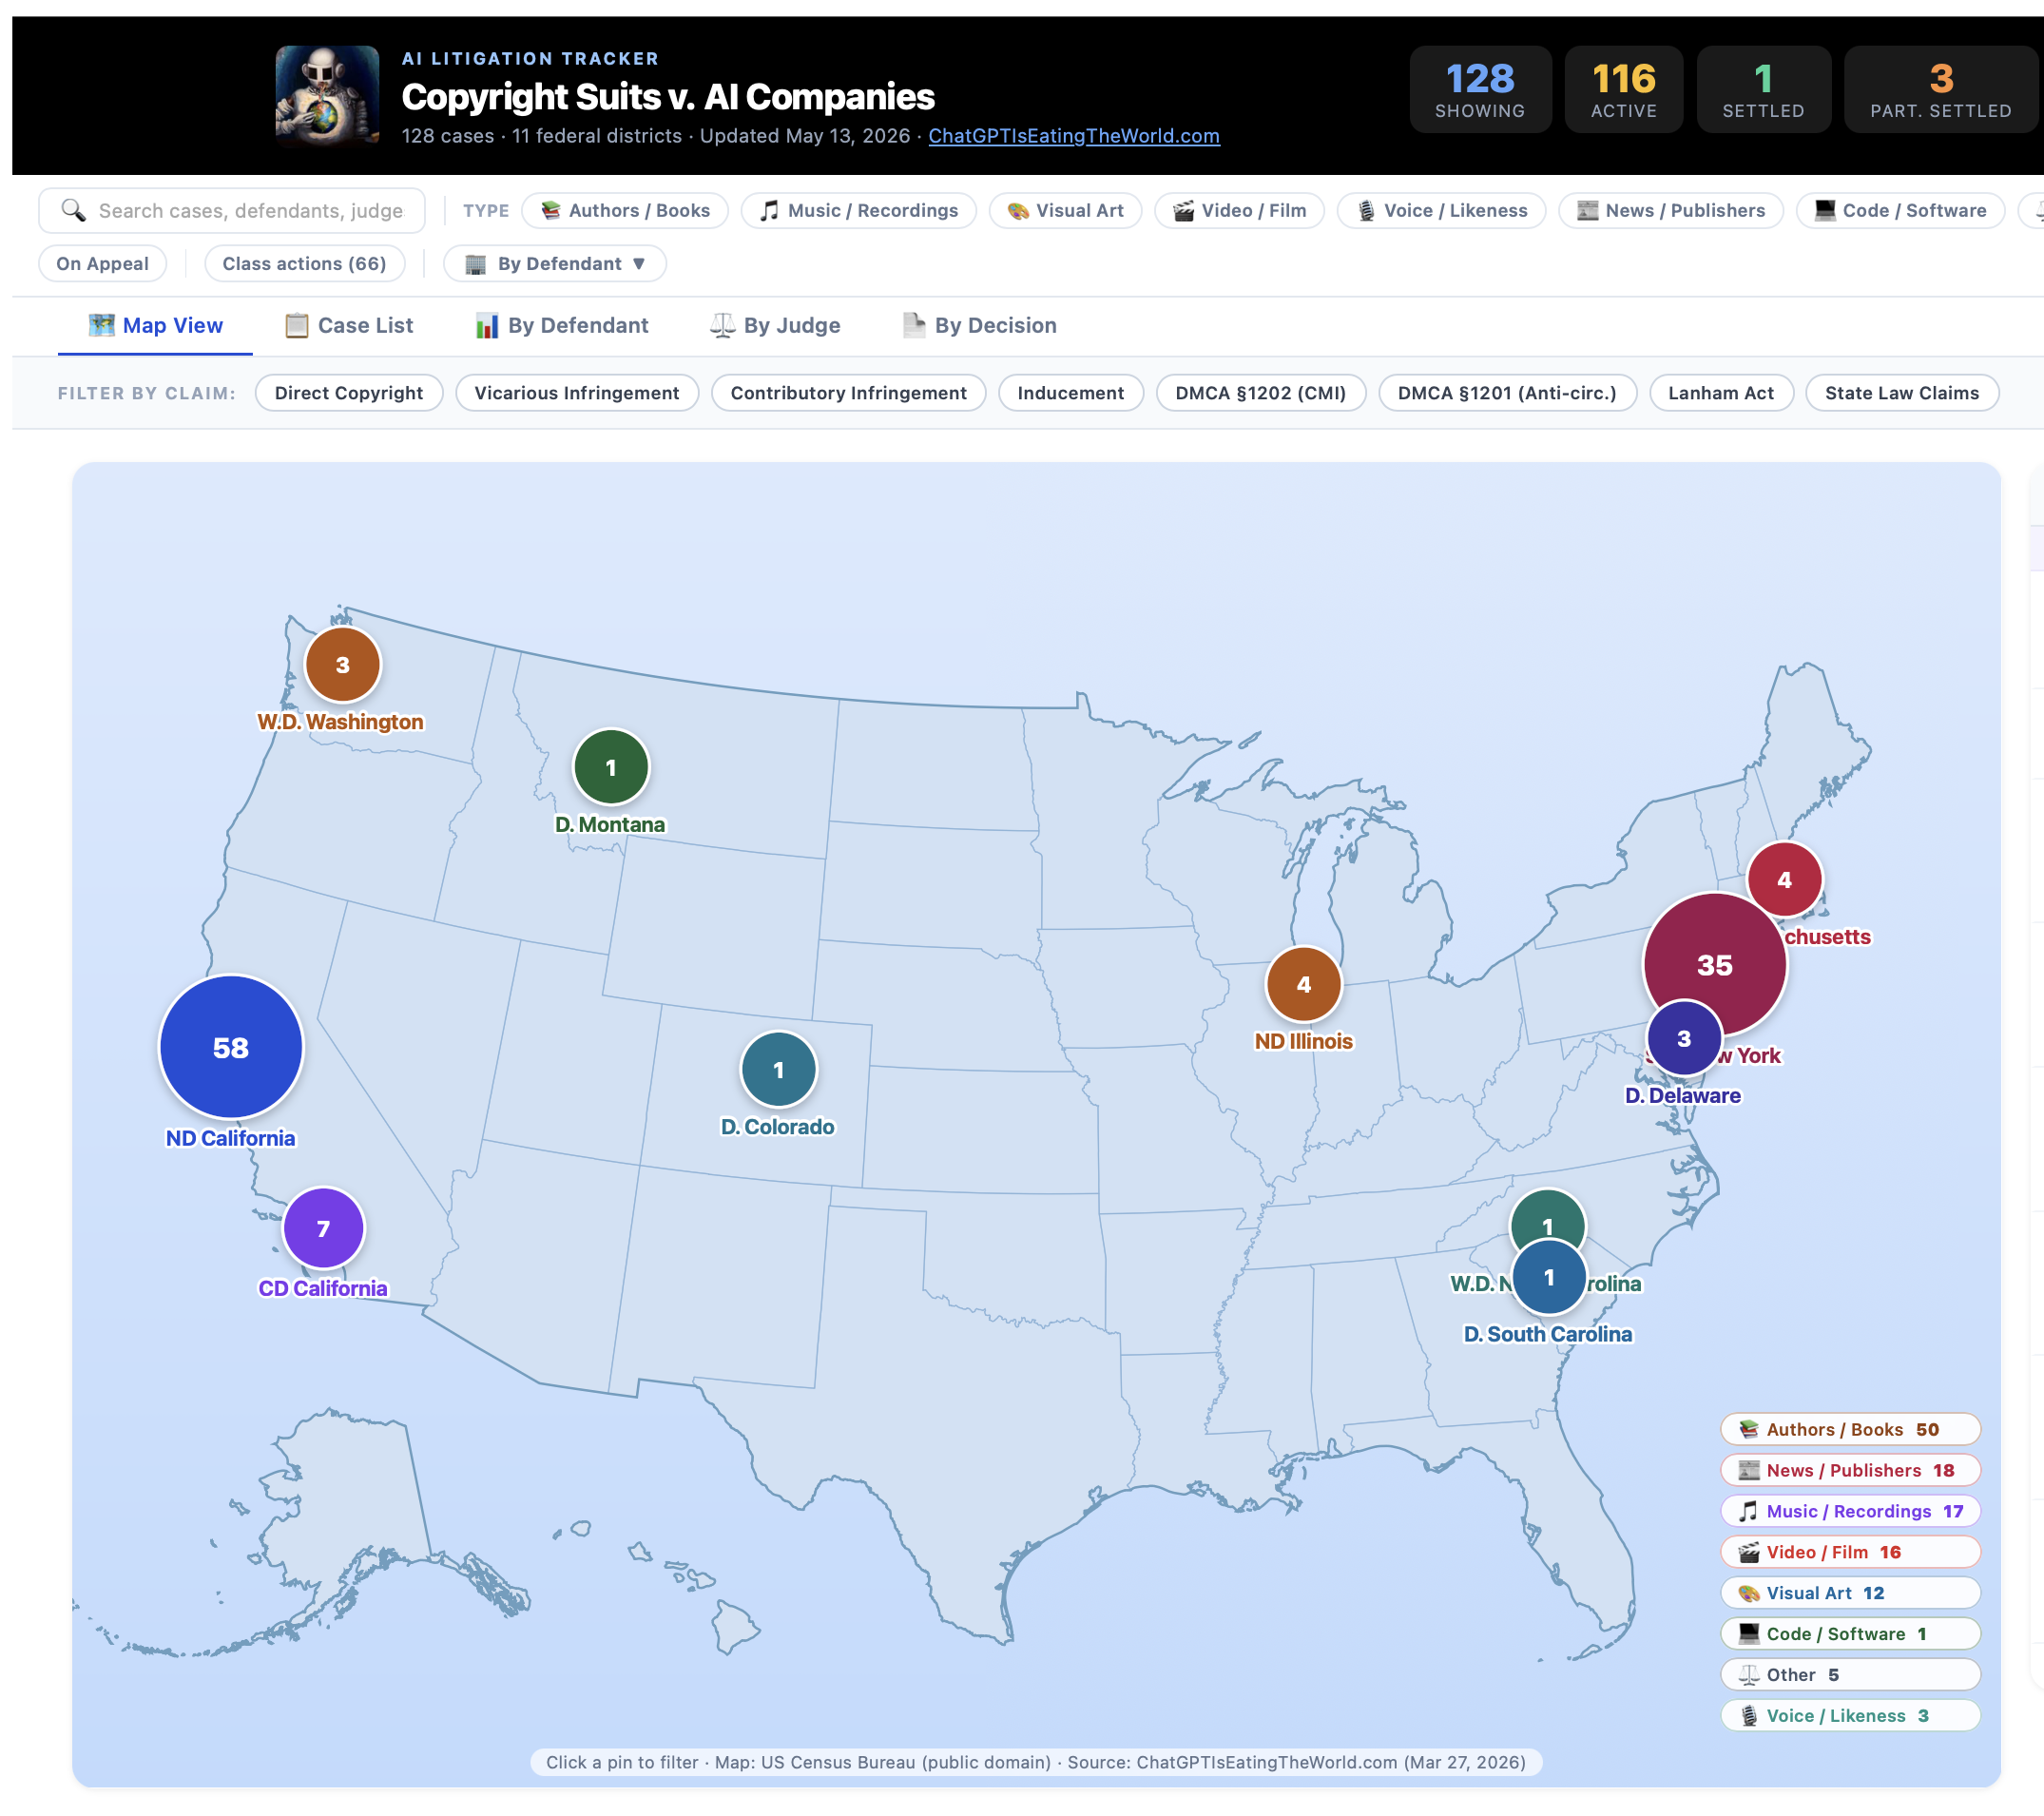Filter by State Law Claims
The height and width of the screenshot is (1816, 2044).
(1902, 392)
